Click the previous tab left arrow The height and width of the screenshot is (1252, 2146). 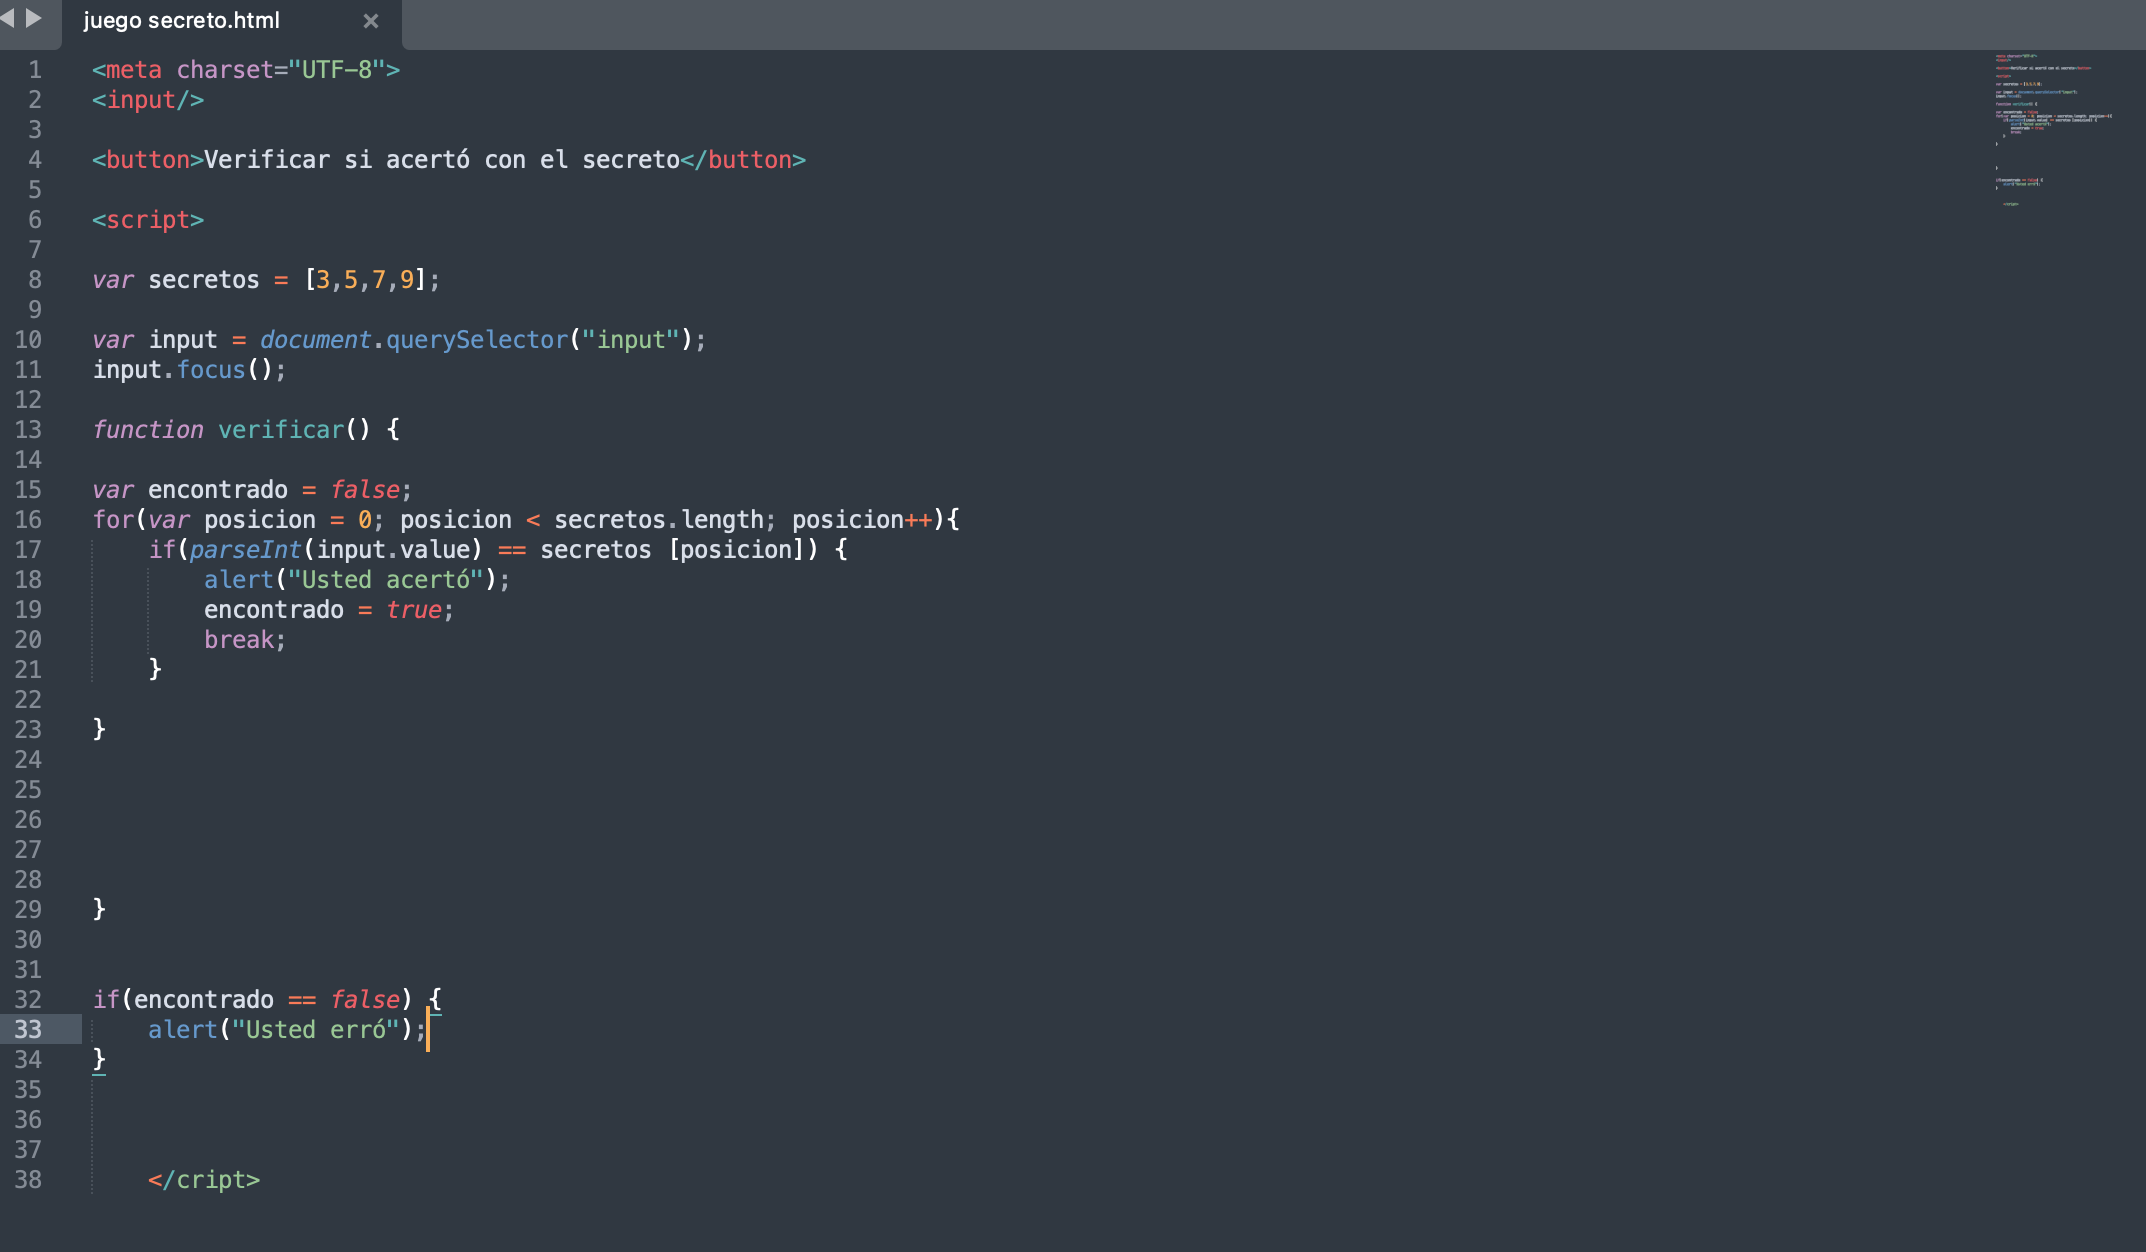pos(8,18)
